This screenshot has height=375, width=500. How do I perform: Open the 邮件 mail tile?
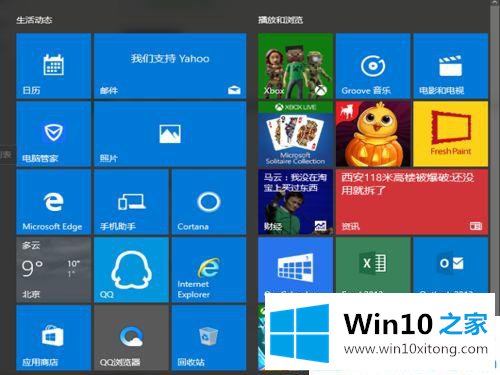(170, 66)
